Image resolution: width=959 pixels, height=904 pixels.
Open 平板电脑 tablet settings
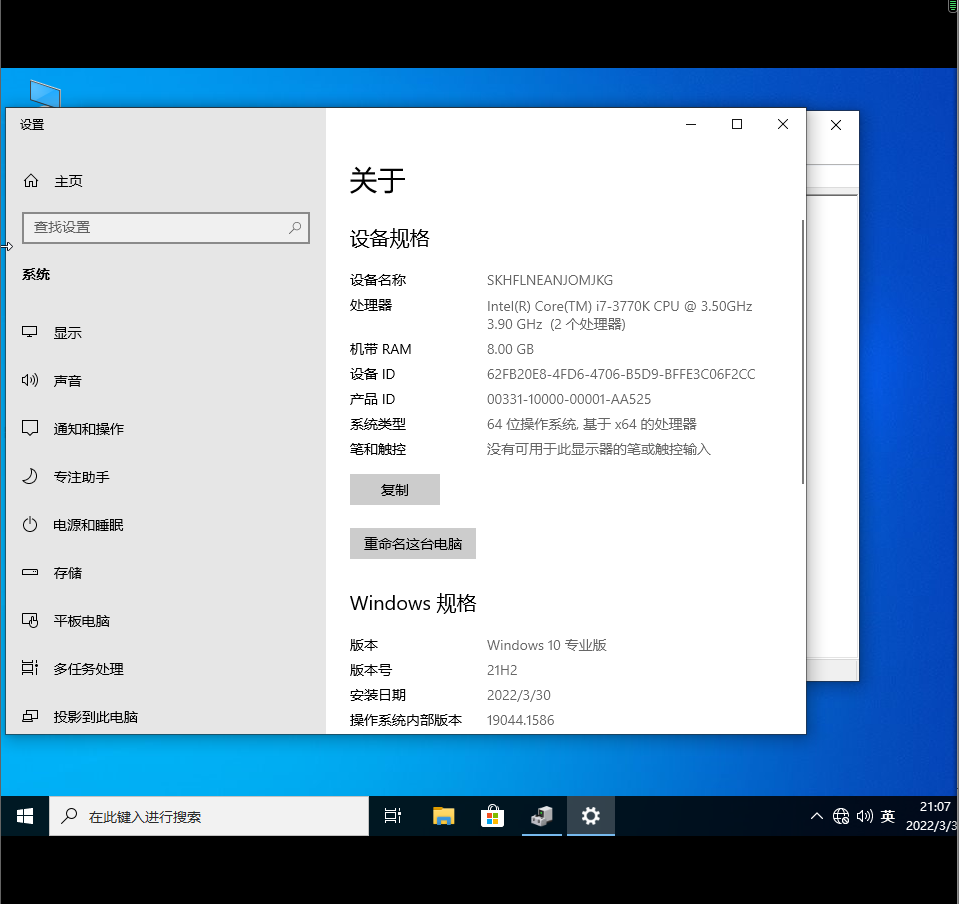(x=65, y=621)
